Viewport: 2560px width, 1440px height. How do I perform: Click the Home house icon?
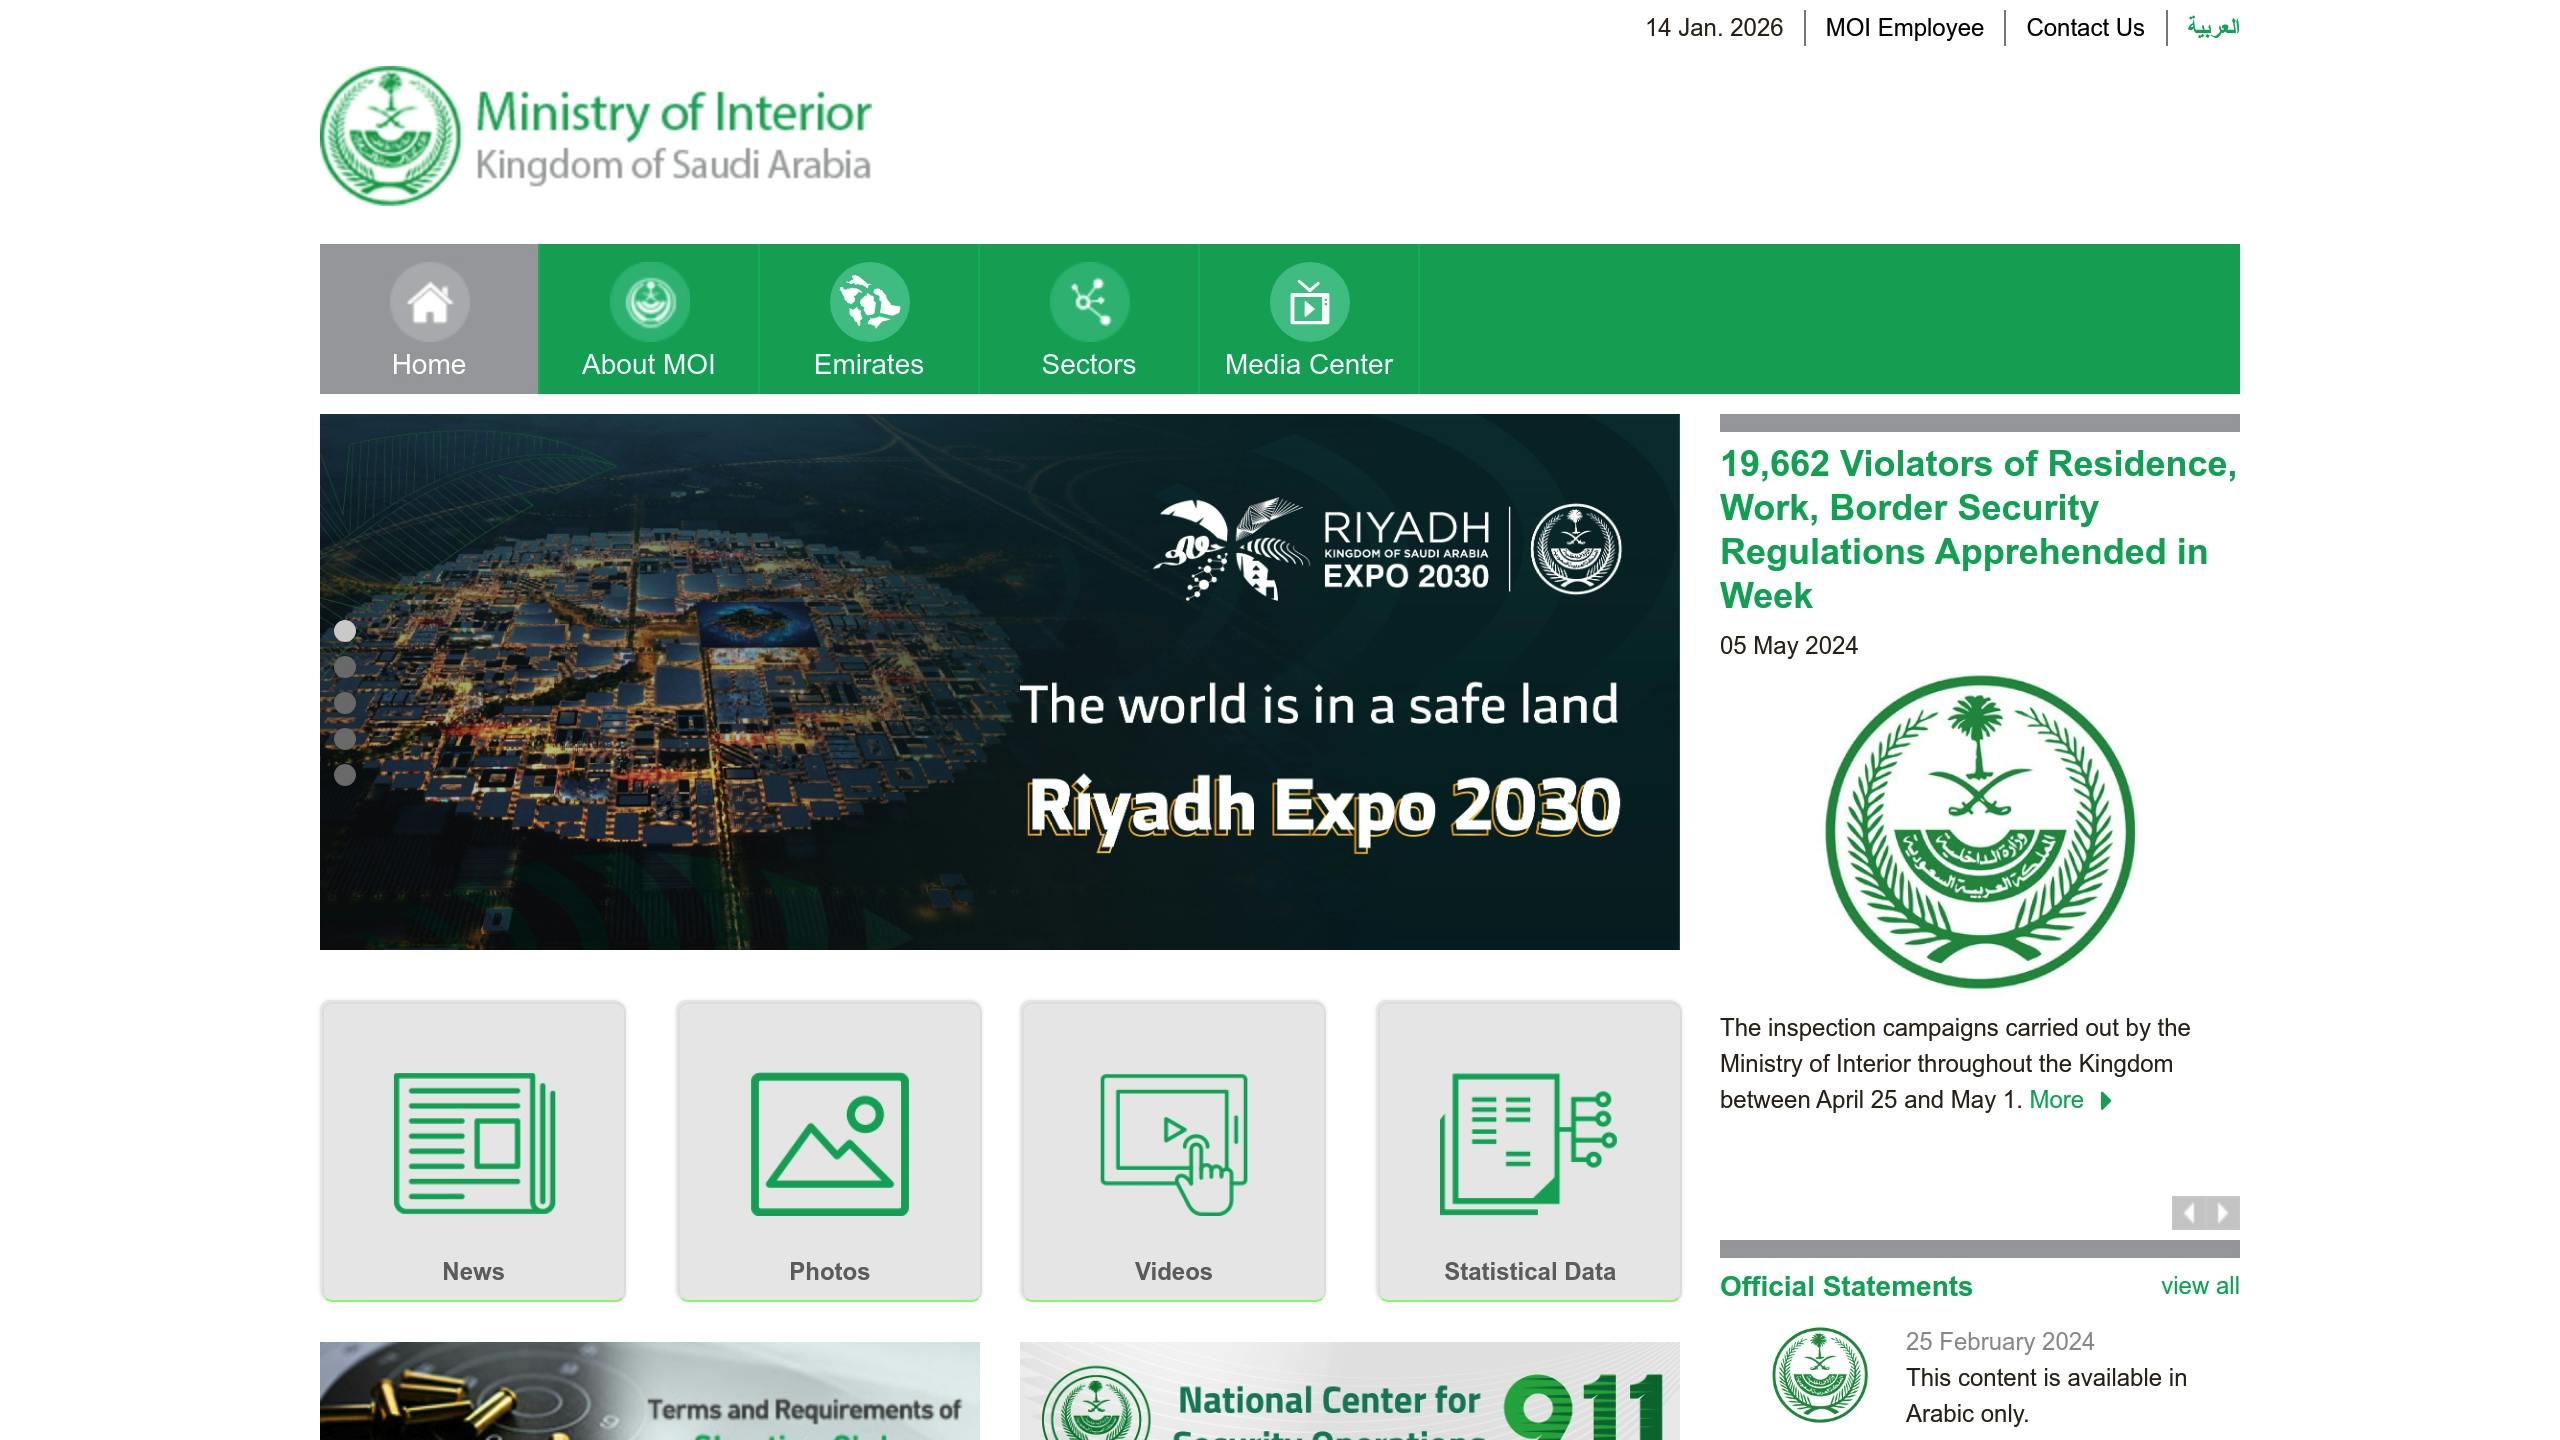(x=429, y=302)
